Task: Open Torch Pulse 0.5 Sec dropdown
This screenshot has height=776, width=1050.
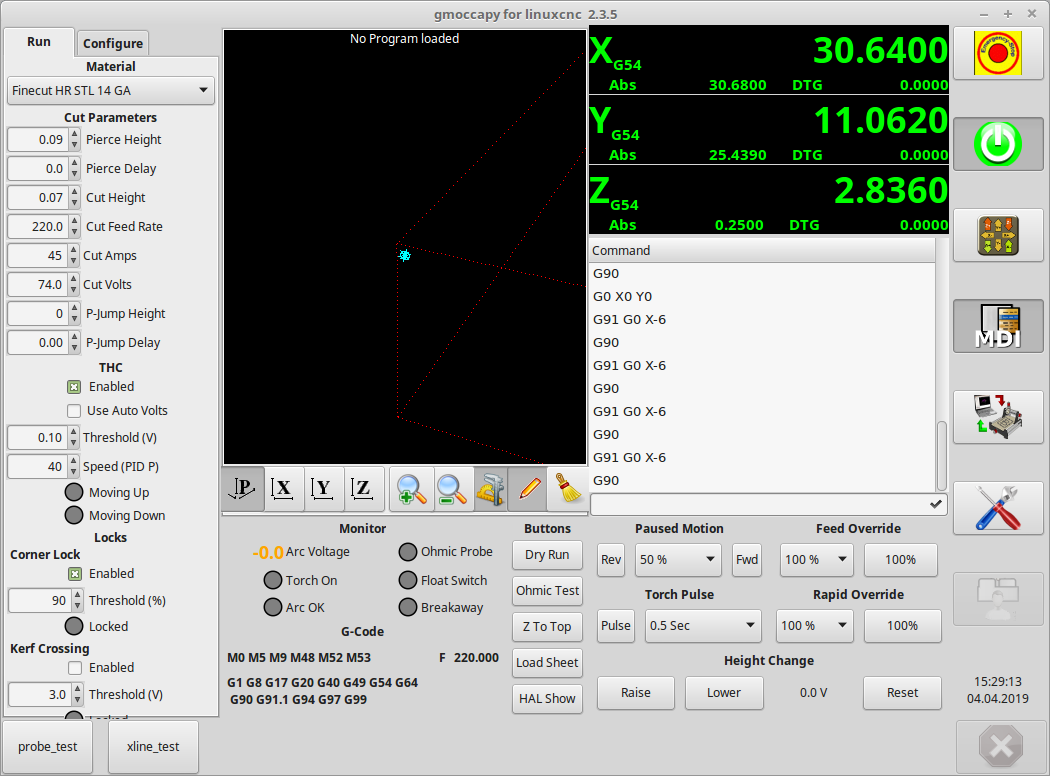Action: click(702, 626)
